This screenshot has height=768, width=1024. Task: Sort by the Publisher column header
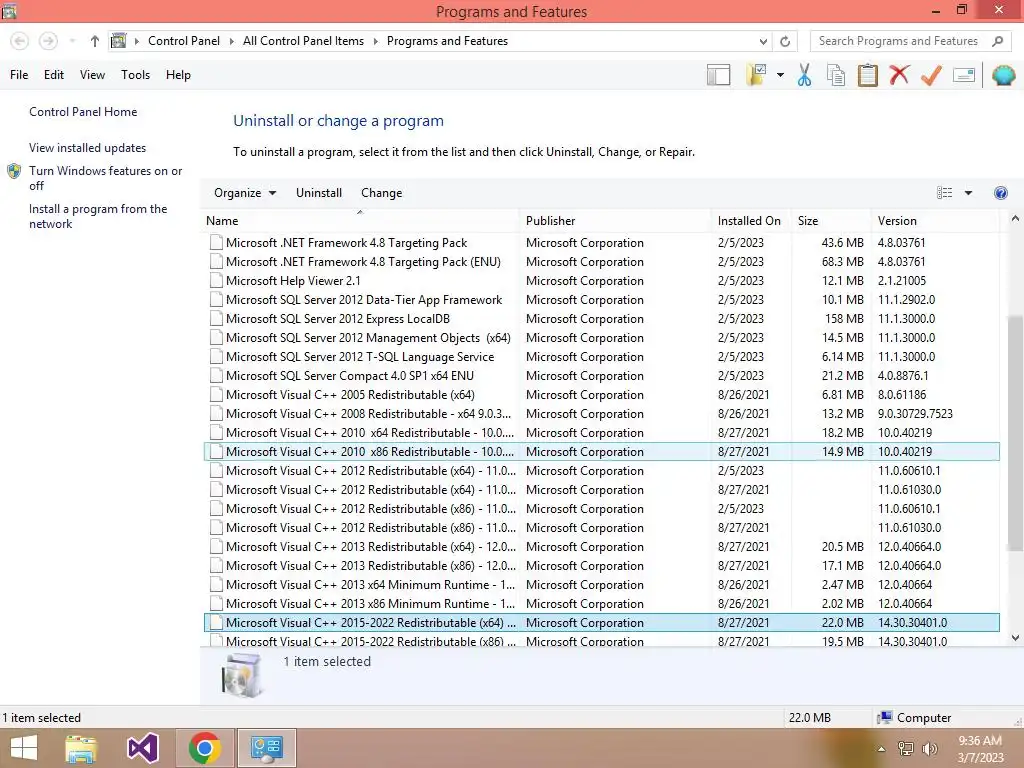615,221
